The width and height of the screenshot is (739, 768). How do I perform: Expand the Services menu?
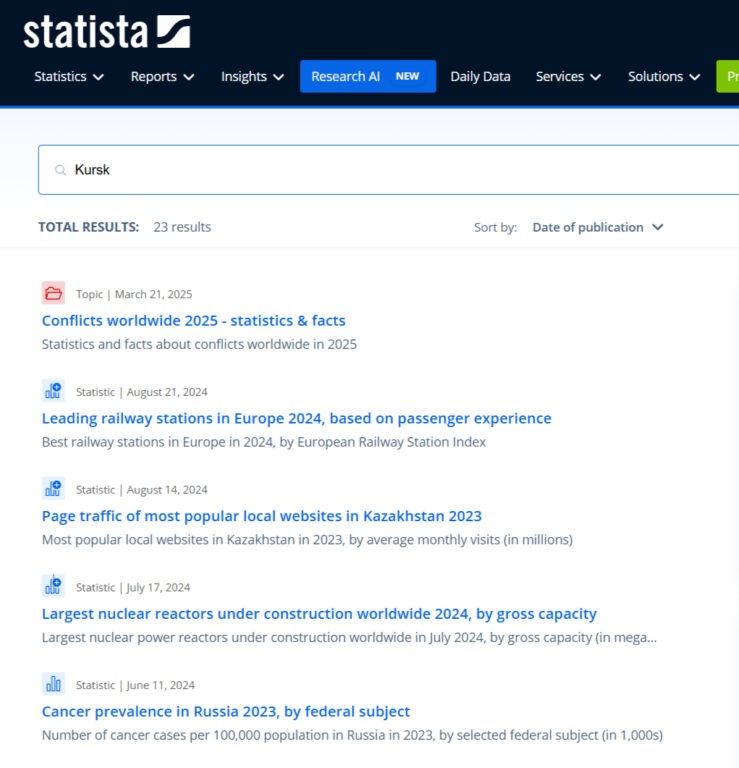(x=568, y=76)
